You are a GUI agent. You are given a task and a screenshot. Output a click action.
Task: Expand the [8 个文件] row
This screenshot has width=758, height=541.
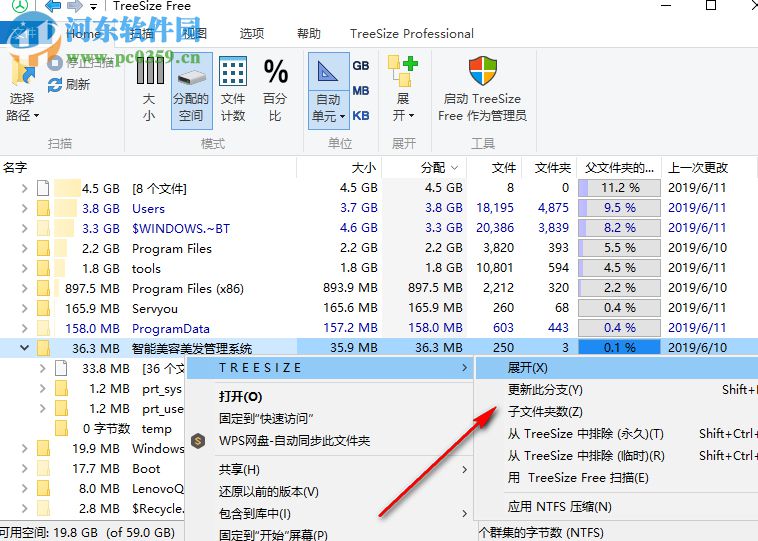[24, 188]
